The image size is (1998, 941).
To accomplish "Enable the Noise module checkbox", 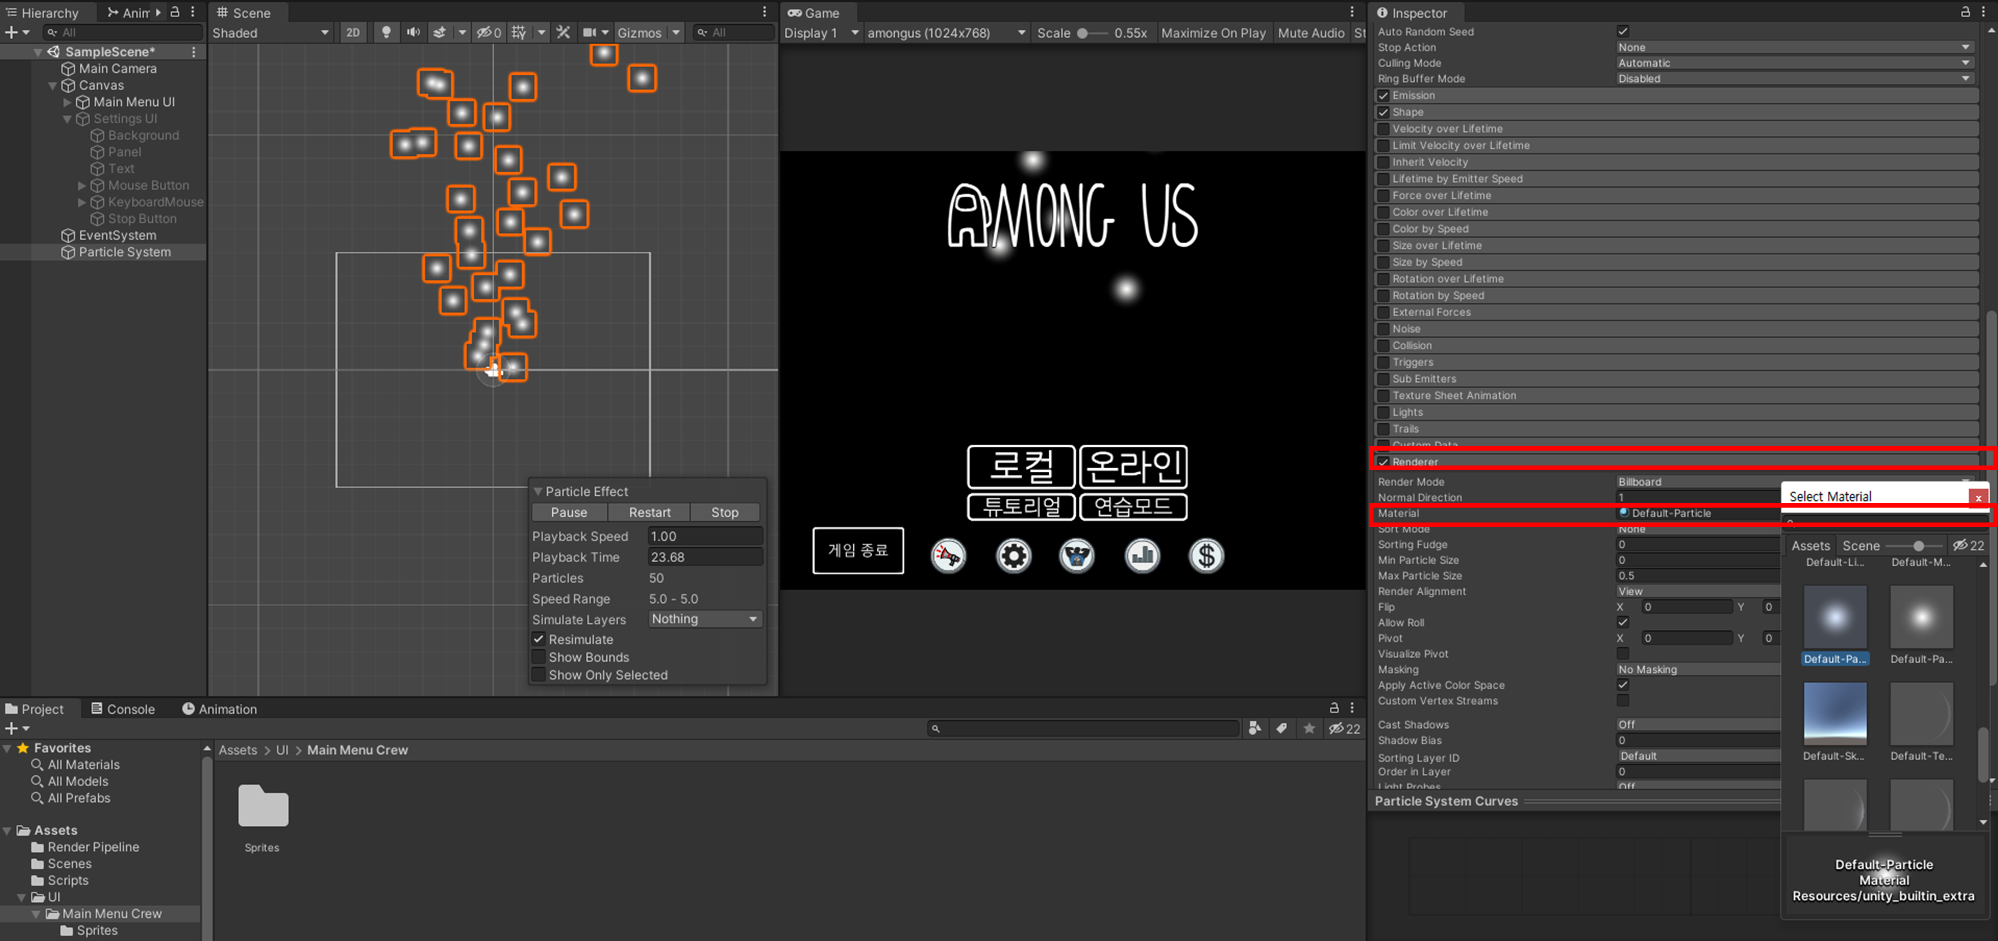I will [x=1383, y=328].
